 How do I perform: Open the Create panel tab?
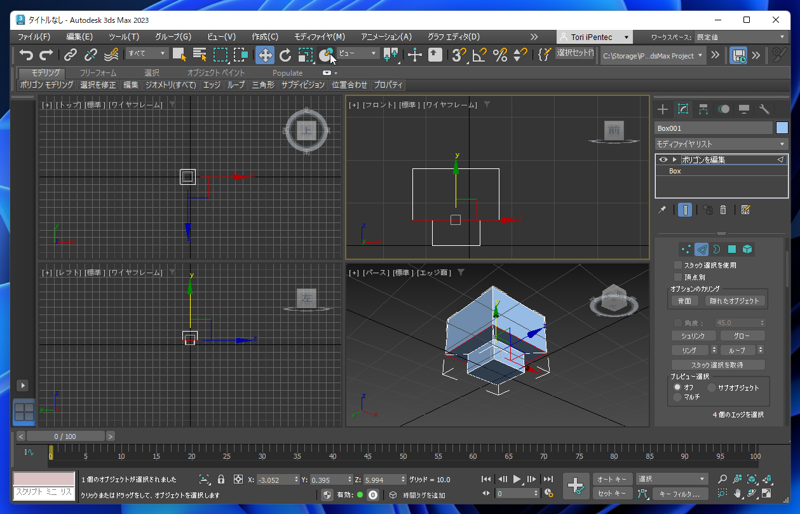663,109
